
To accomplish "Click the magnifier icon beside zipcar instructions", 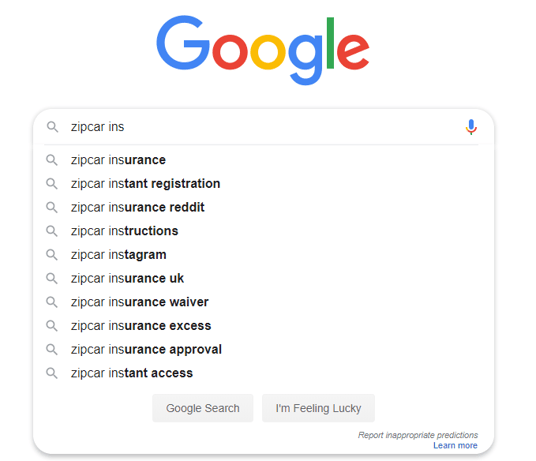I will point(52,231).
